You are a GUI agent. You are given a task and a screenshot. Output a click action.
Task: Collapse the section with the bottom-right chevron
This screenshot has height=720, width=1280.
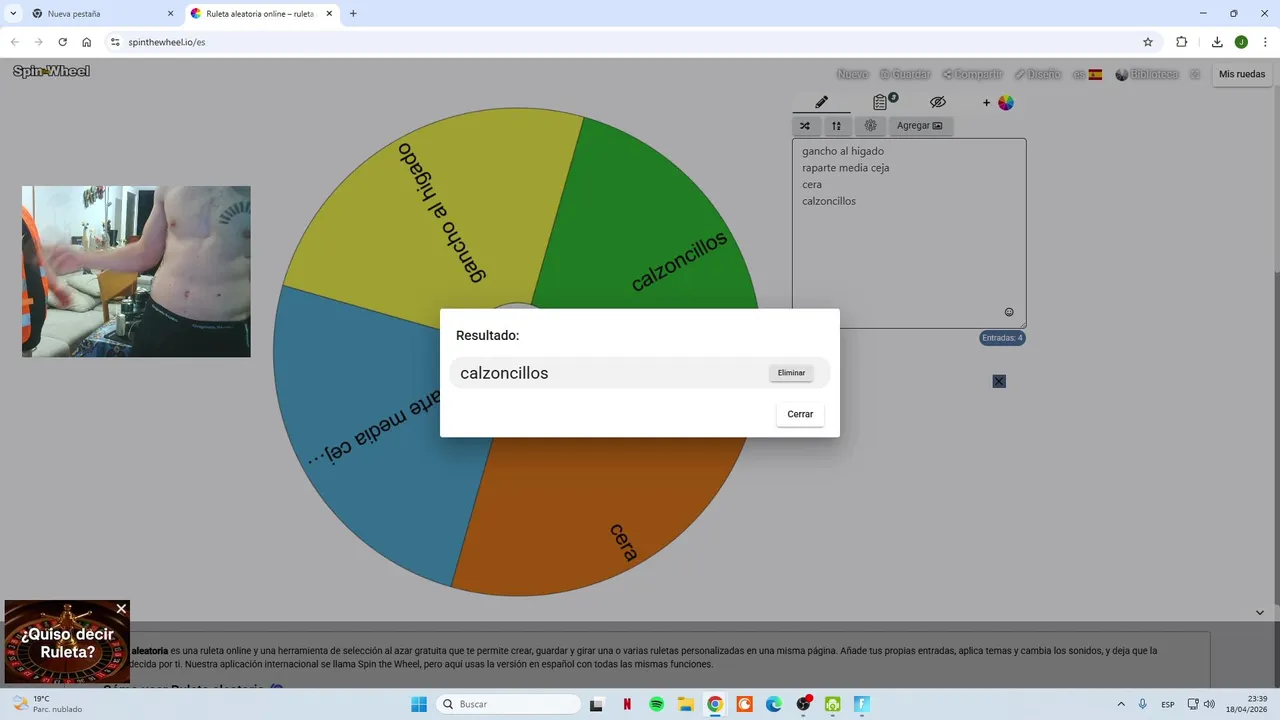tap(1260, 613)
